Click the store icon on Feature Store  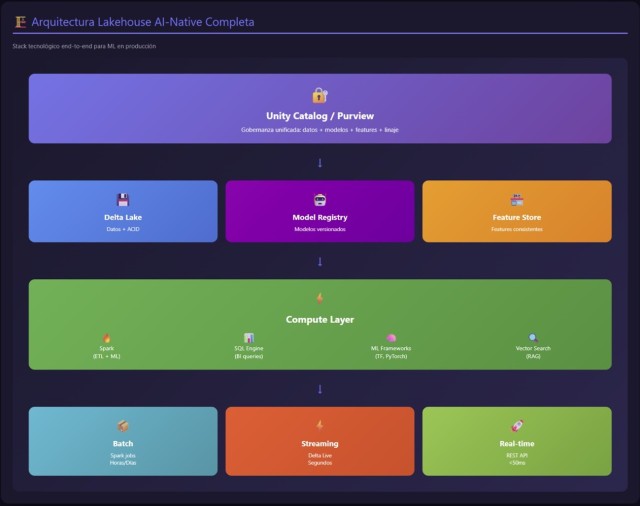click(516, 199)
